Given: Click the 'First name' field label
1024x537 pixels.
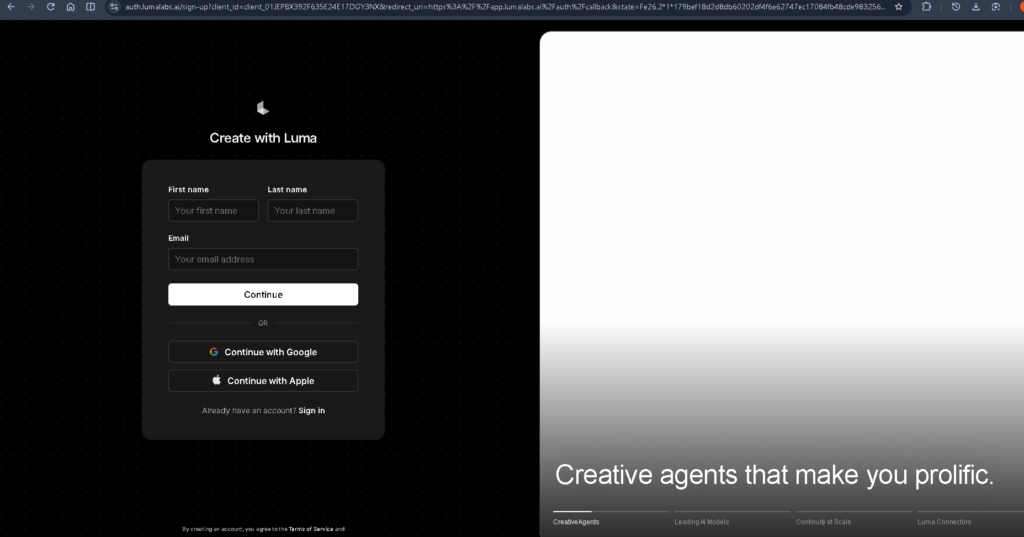Looking at the screenshot, I should [189, 189].
